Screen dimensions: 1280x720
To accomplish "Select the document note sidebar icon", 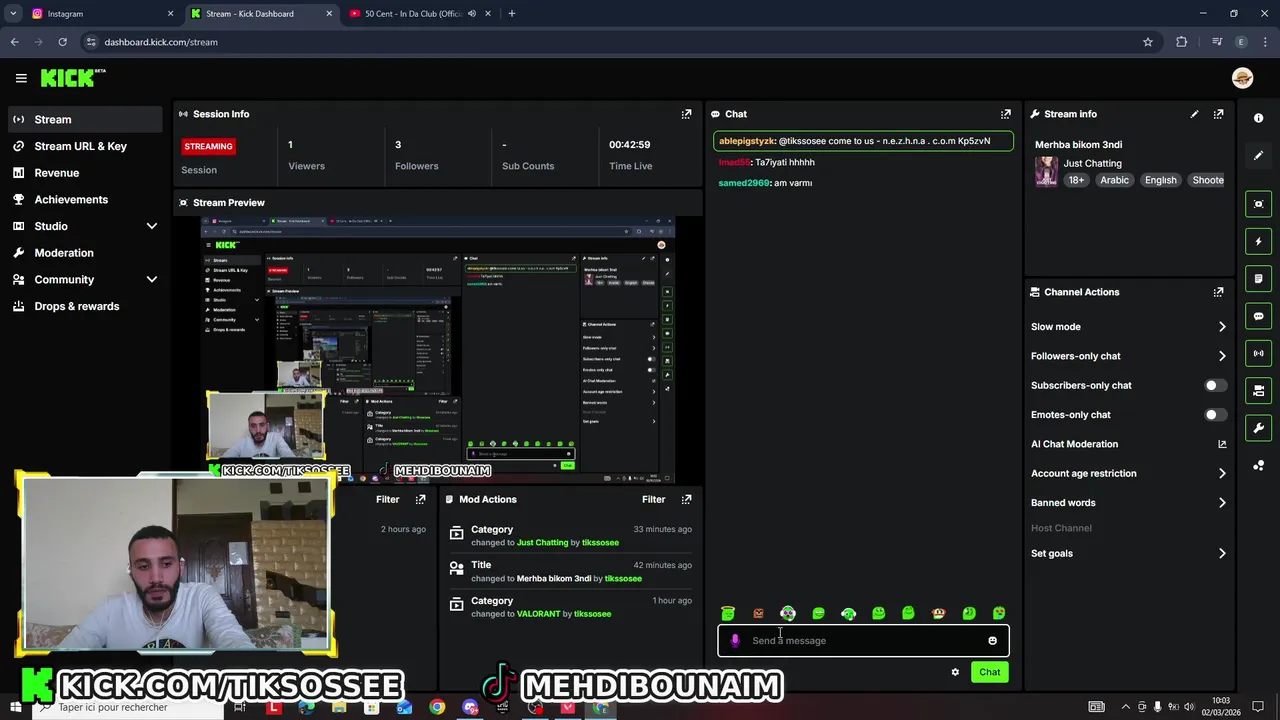I will point(1258,278).
